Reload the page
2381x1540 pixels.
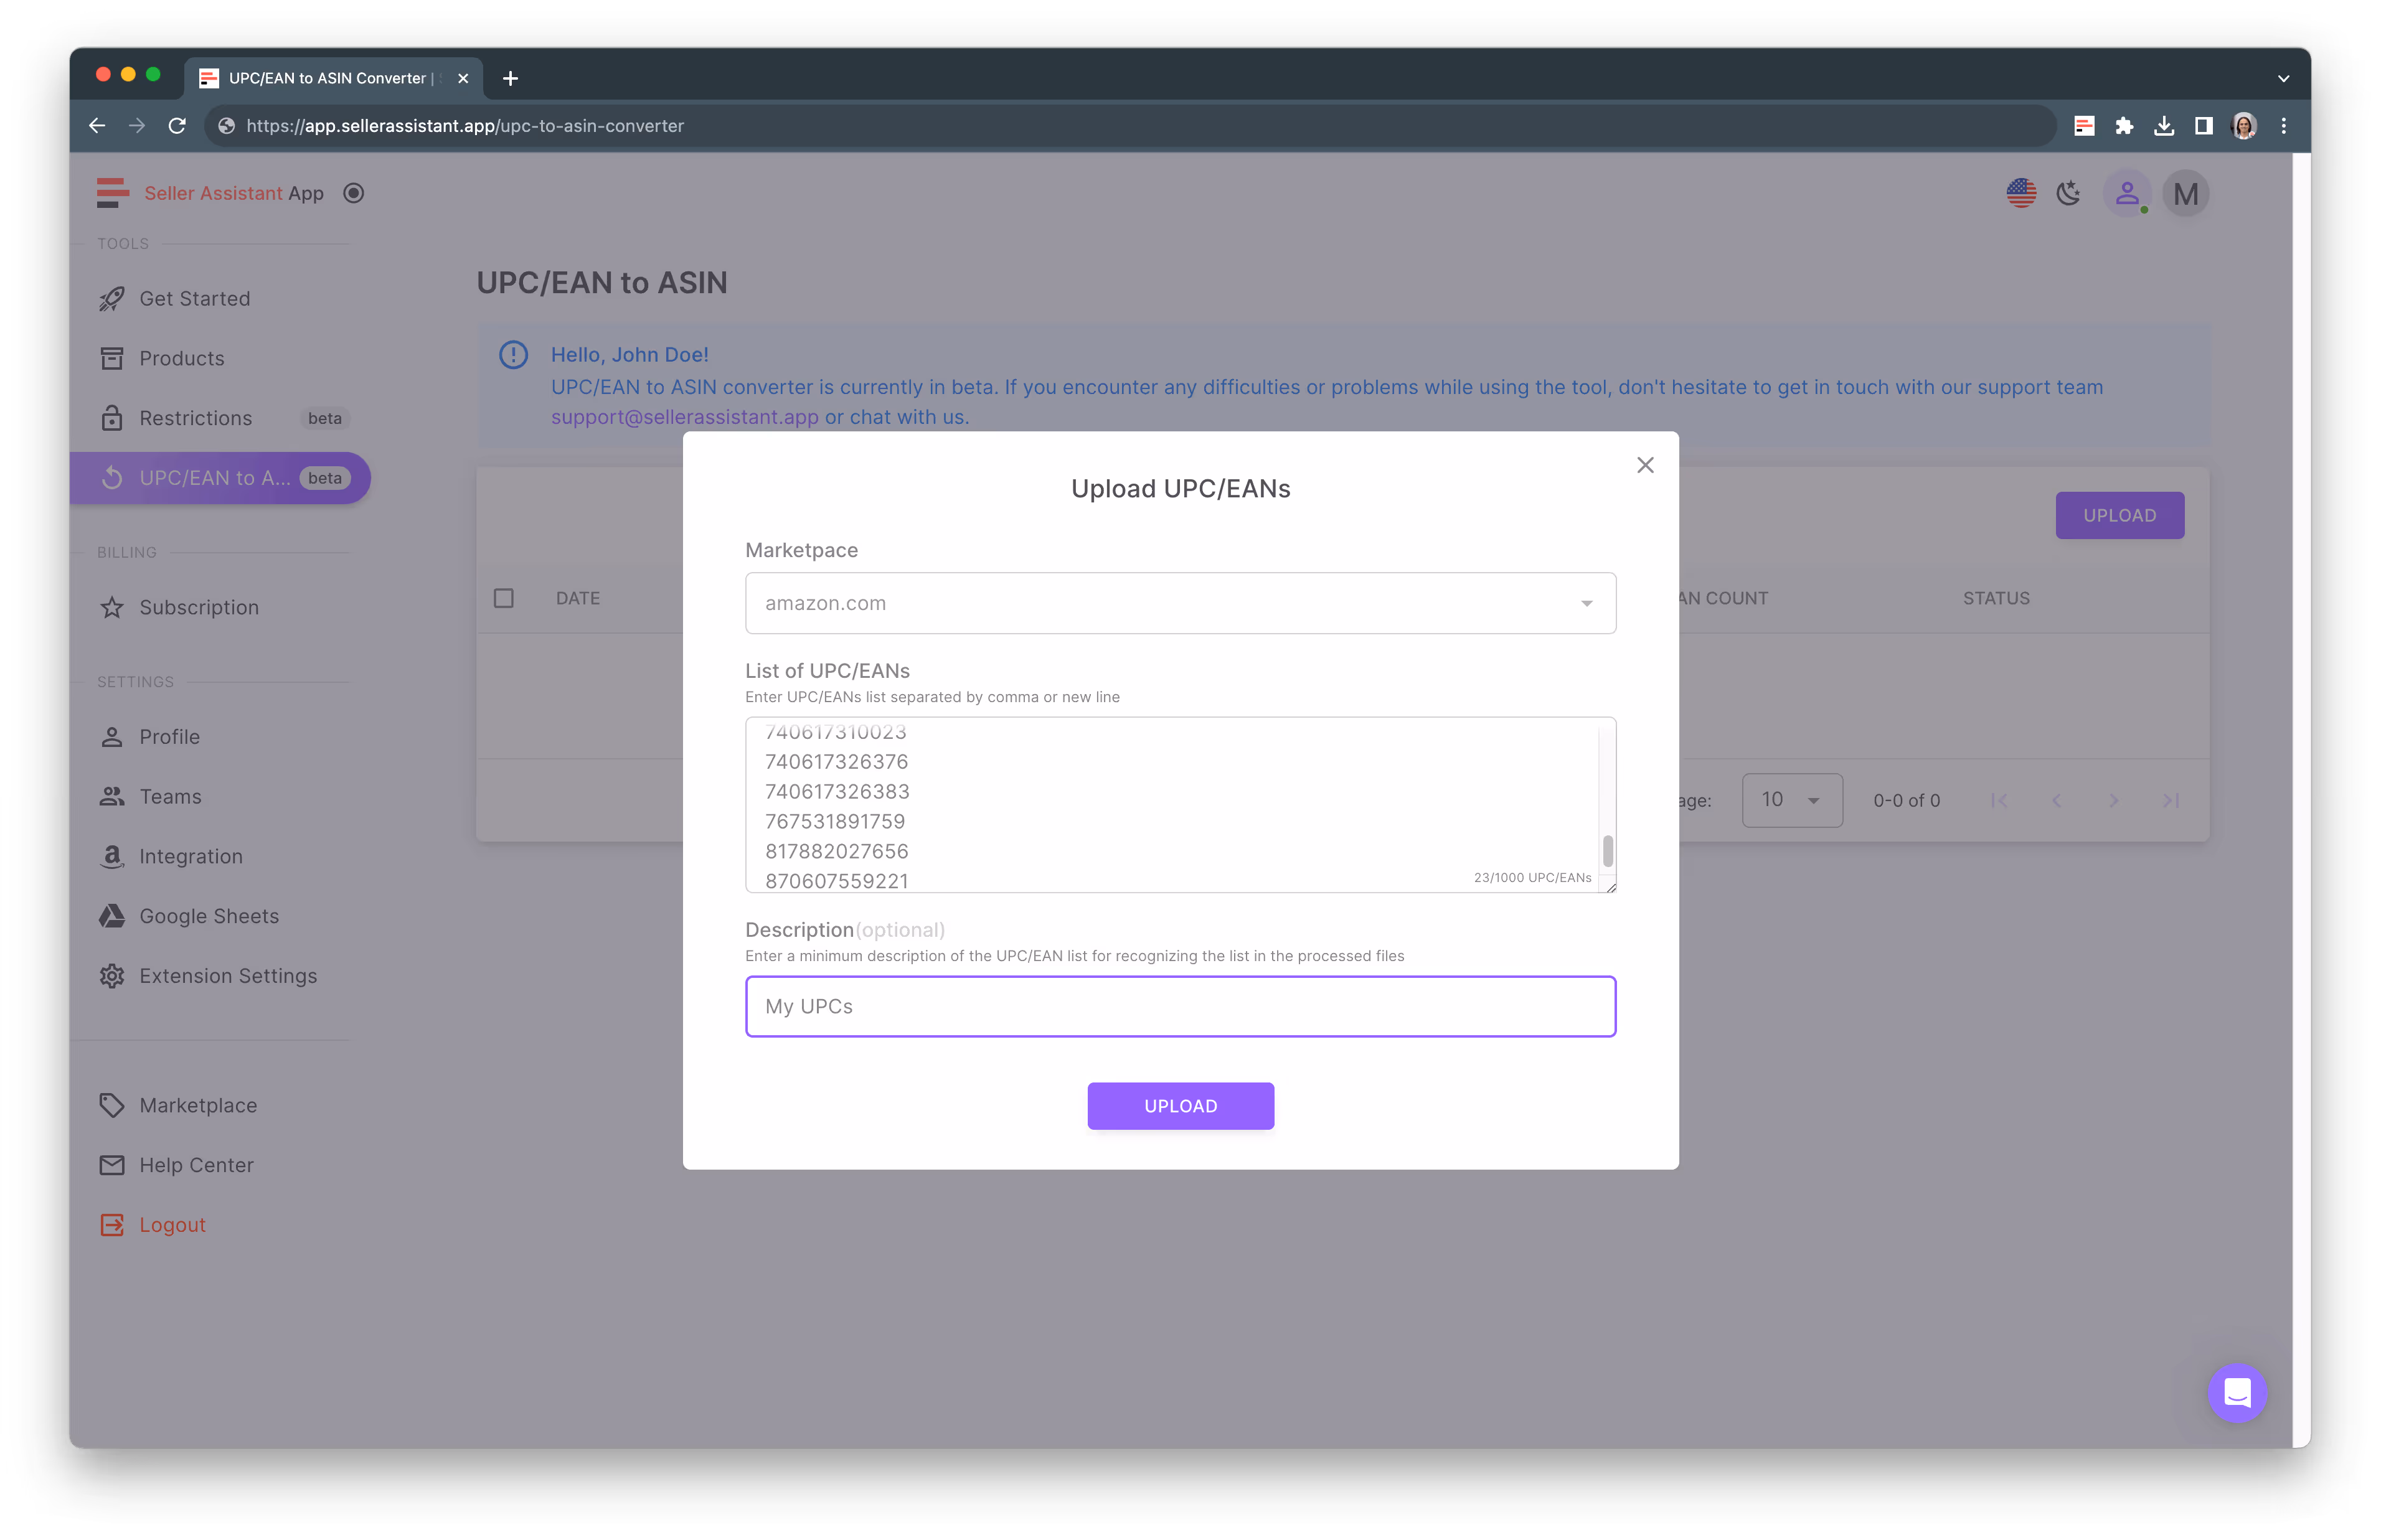point(177,126)
